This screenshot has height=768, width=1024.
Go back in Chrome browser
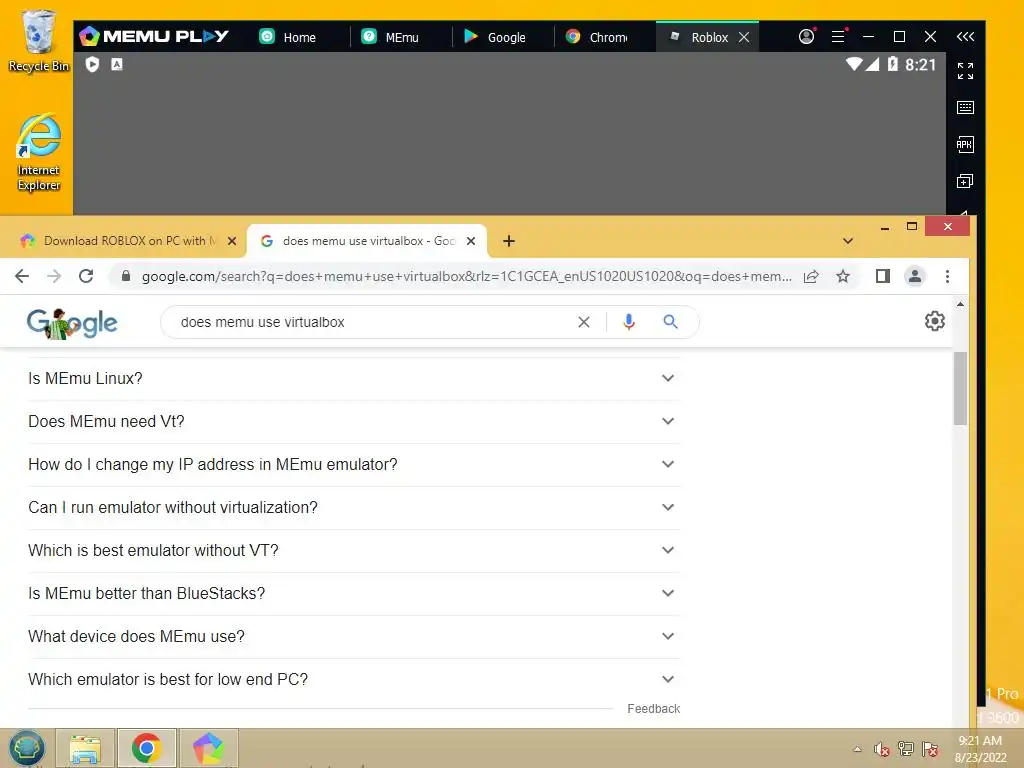(x=22, y=276)
